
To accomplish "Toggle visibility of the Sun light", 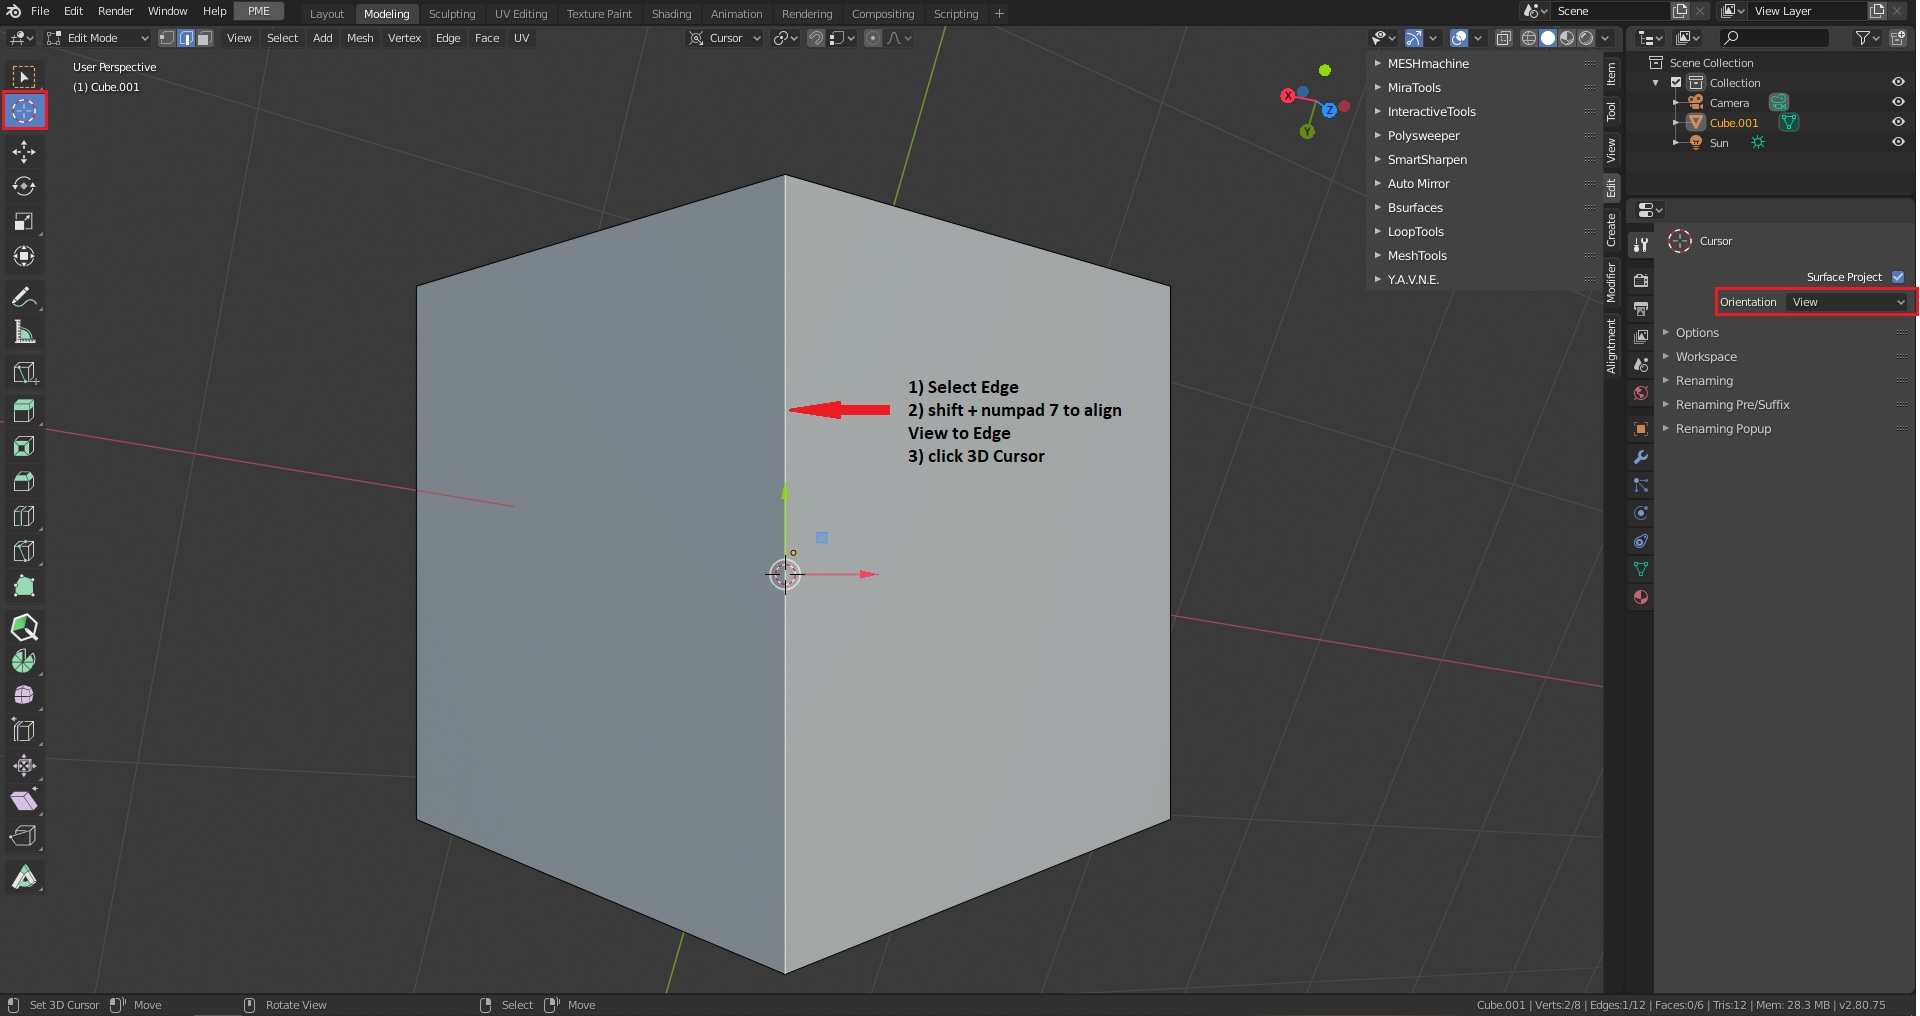I will pos(1898,142).
